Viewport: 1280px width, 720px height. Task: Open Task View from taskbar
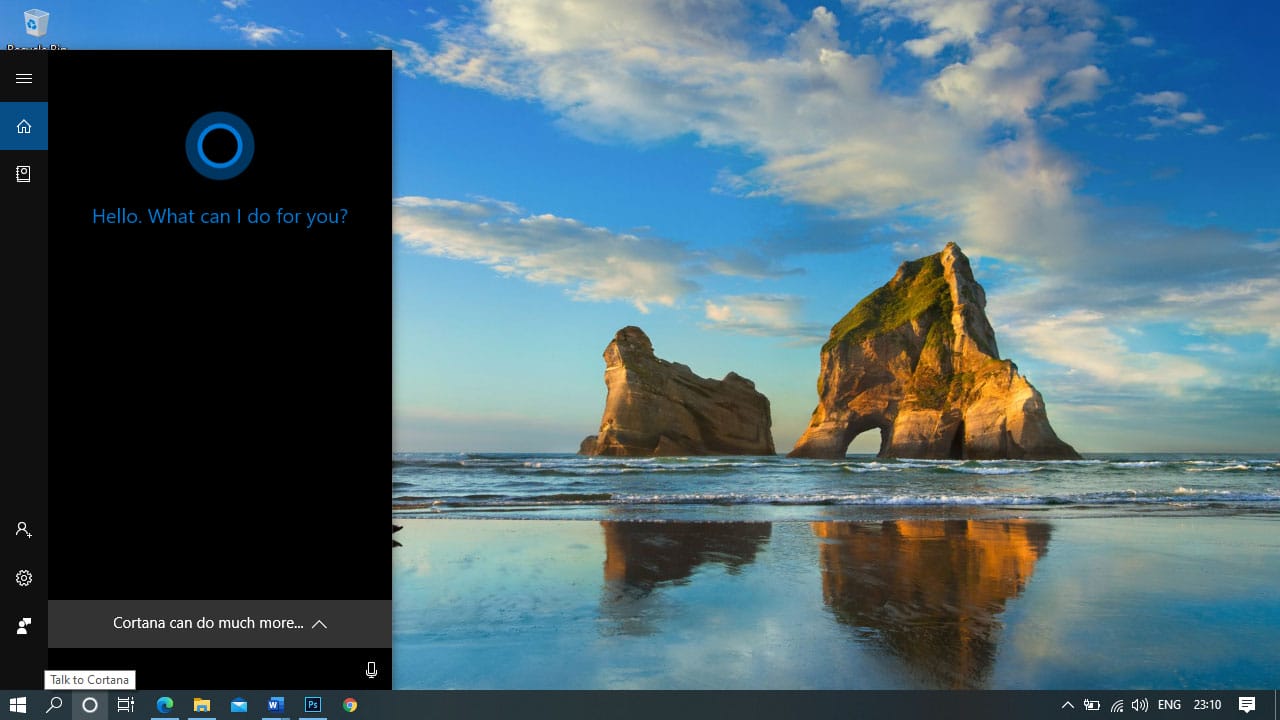(x=126, y=705)
